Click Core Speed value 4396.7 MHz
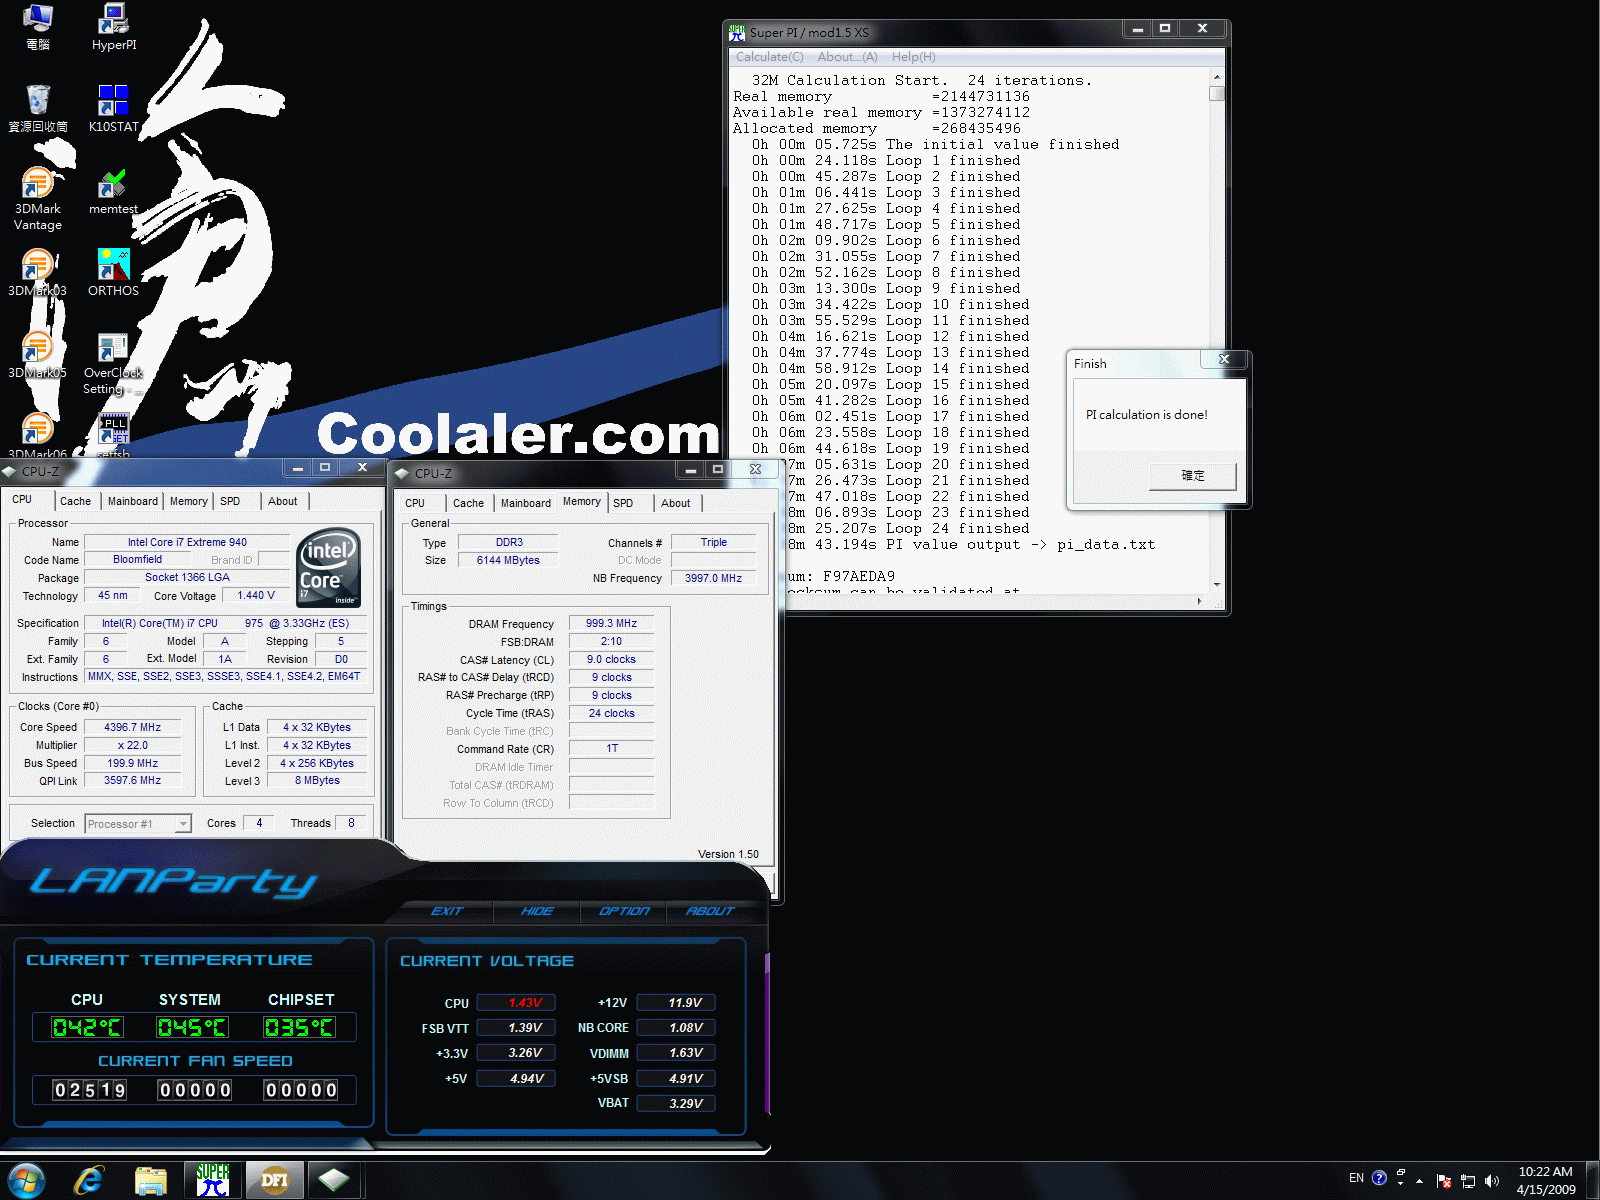This screenshot has height=1200, width=1600. [132, 727]
